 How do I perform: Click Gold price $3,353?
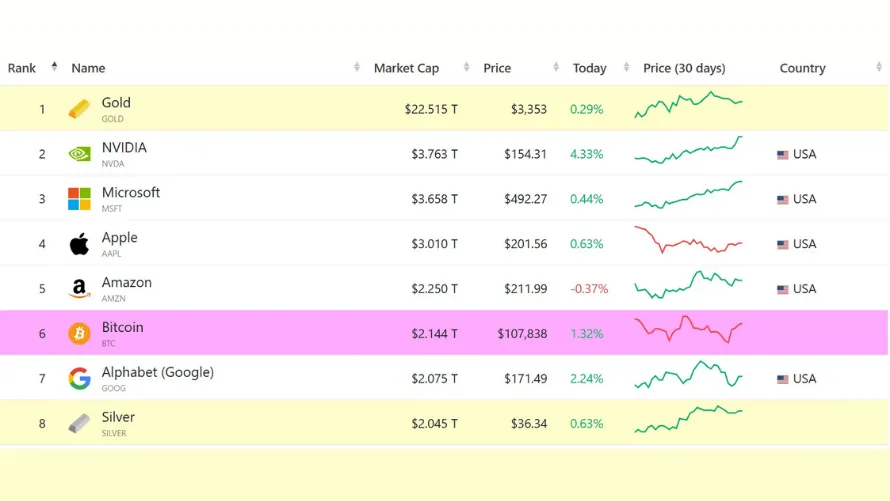[x=528, y=109]
